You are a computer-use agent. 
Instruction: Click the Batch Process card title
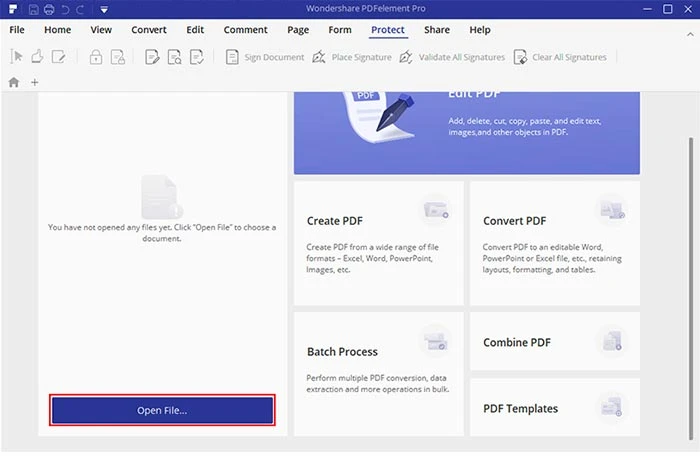(x=342, y=352)
